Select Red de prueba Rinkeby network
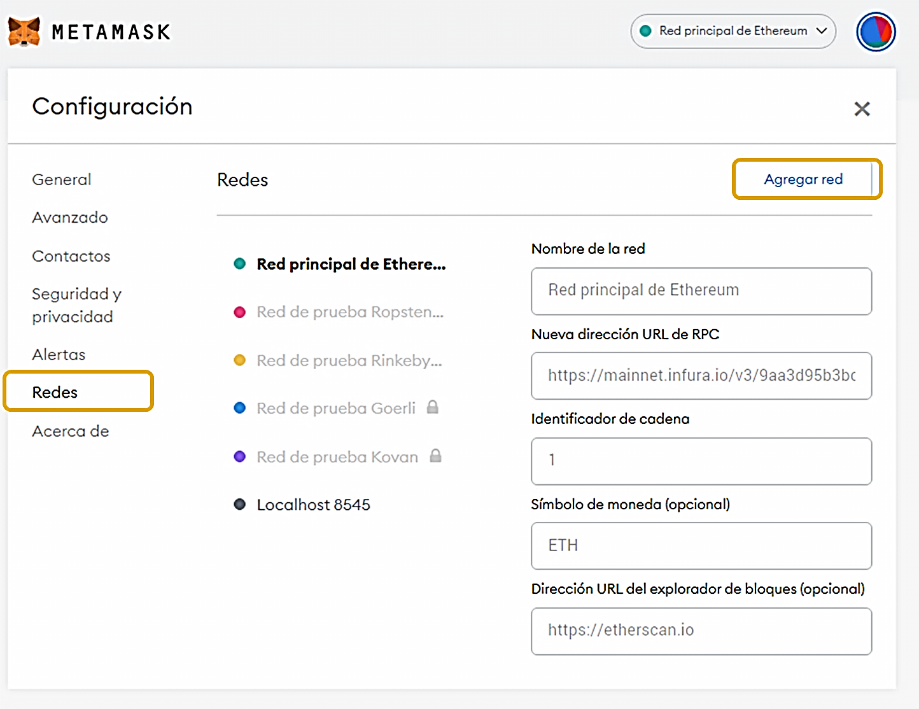This screenshot has width=919, height=709. tap(349, 360)
